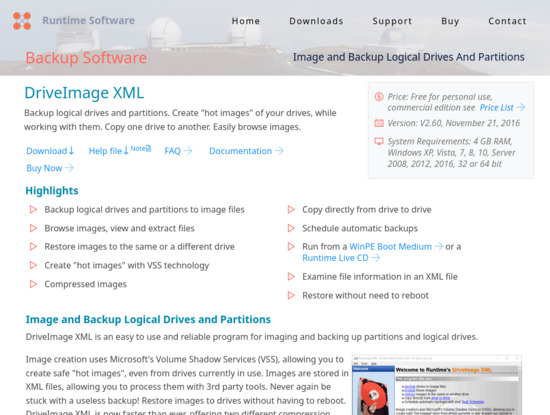The height and width of the screenshot is (415, 550).
Task: Click the monitor system requirements icon
Action: point(379,141)
